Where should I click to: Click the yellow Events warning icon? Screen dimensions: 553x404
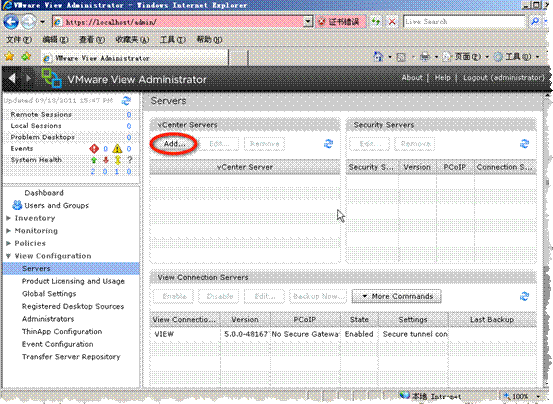[117, 148]
